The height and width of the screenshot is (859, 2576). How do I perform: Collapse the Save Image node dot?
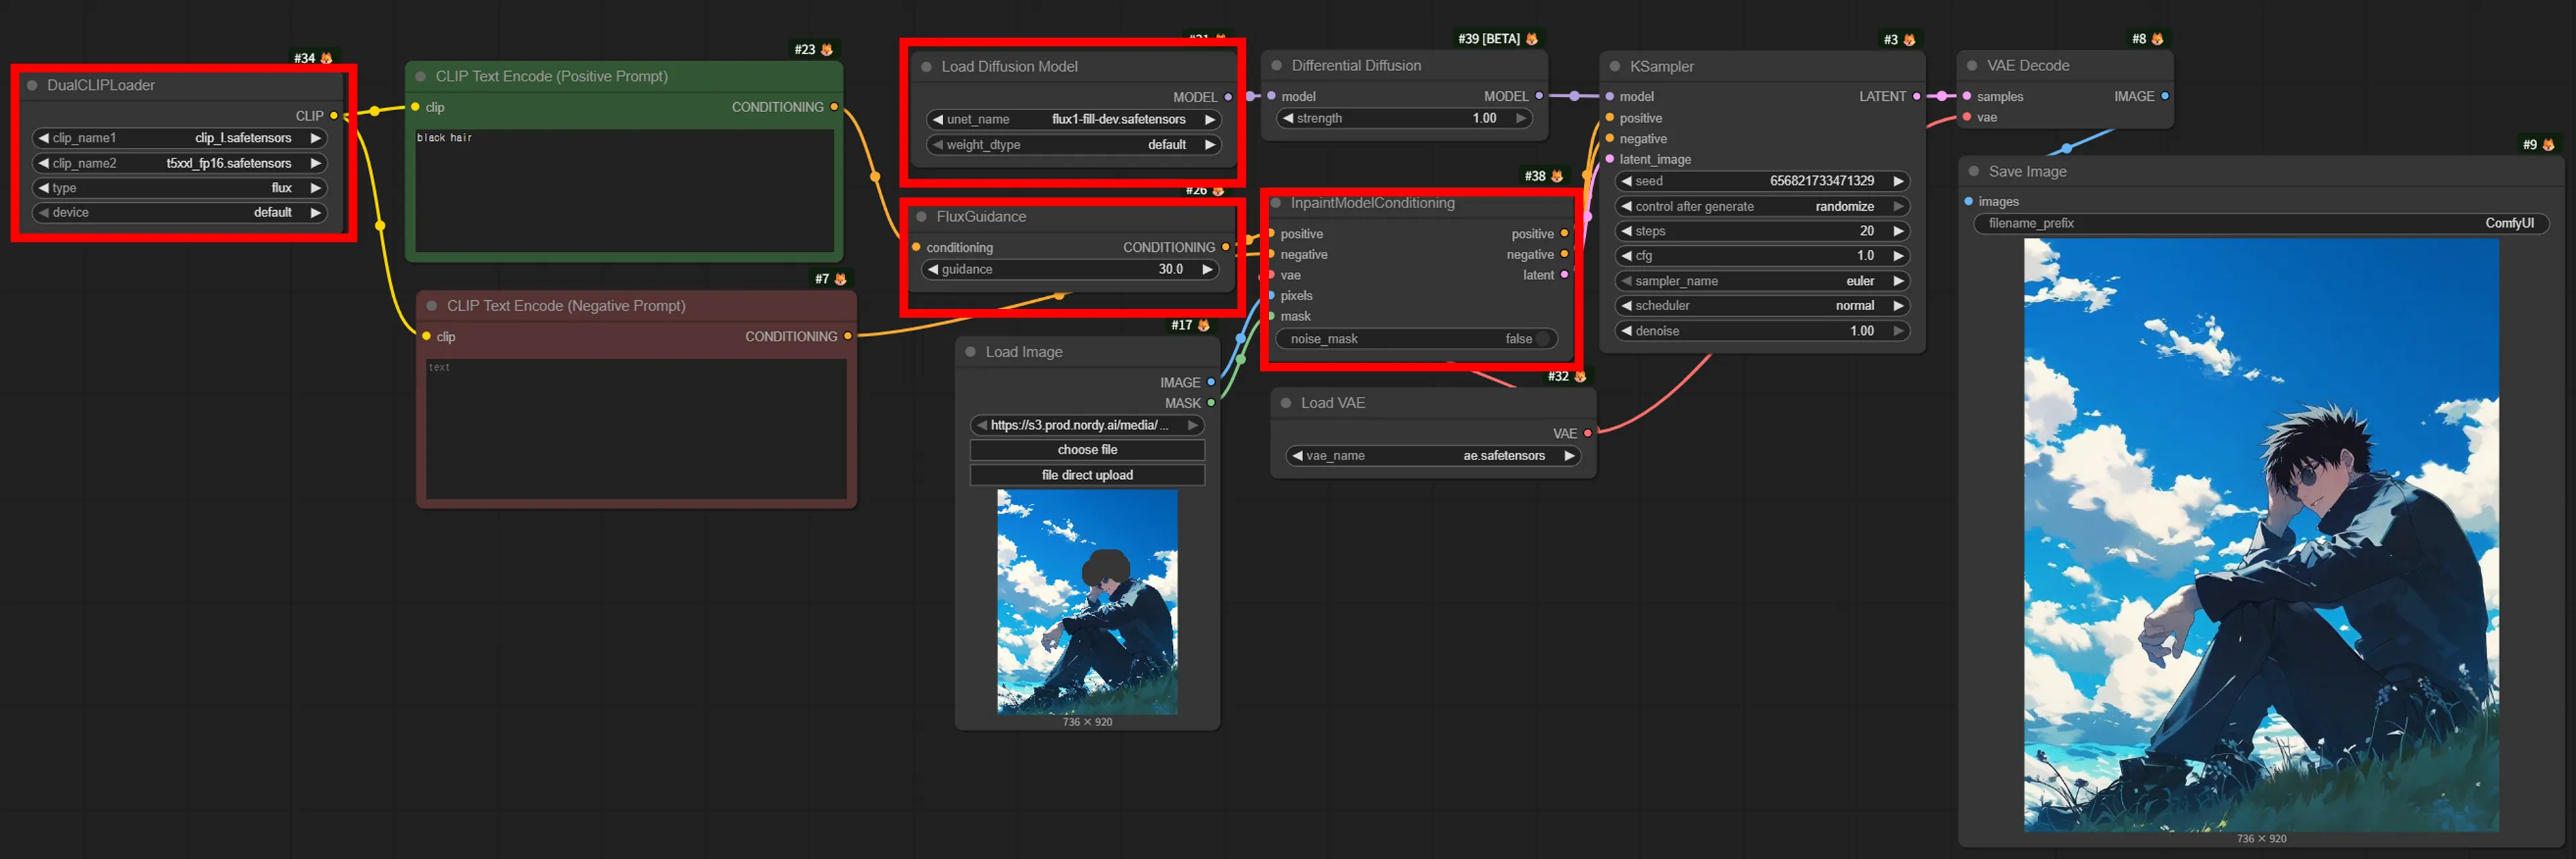point(1974,172)
